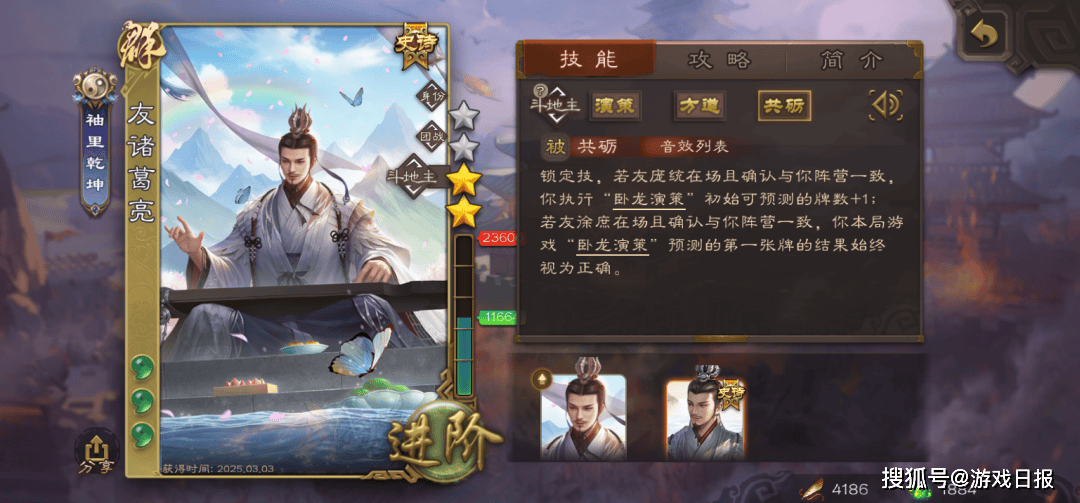Select the 团战 mode diamond
This screenshot has height=503, width=1080.
point(433,136)
